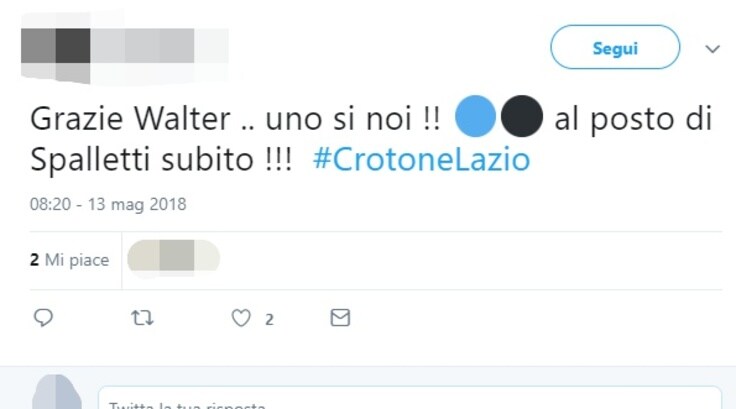This screenshot has height=409, width=736.
Task: Click the reply speech bubble icon
Action: pos(43,318)
